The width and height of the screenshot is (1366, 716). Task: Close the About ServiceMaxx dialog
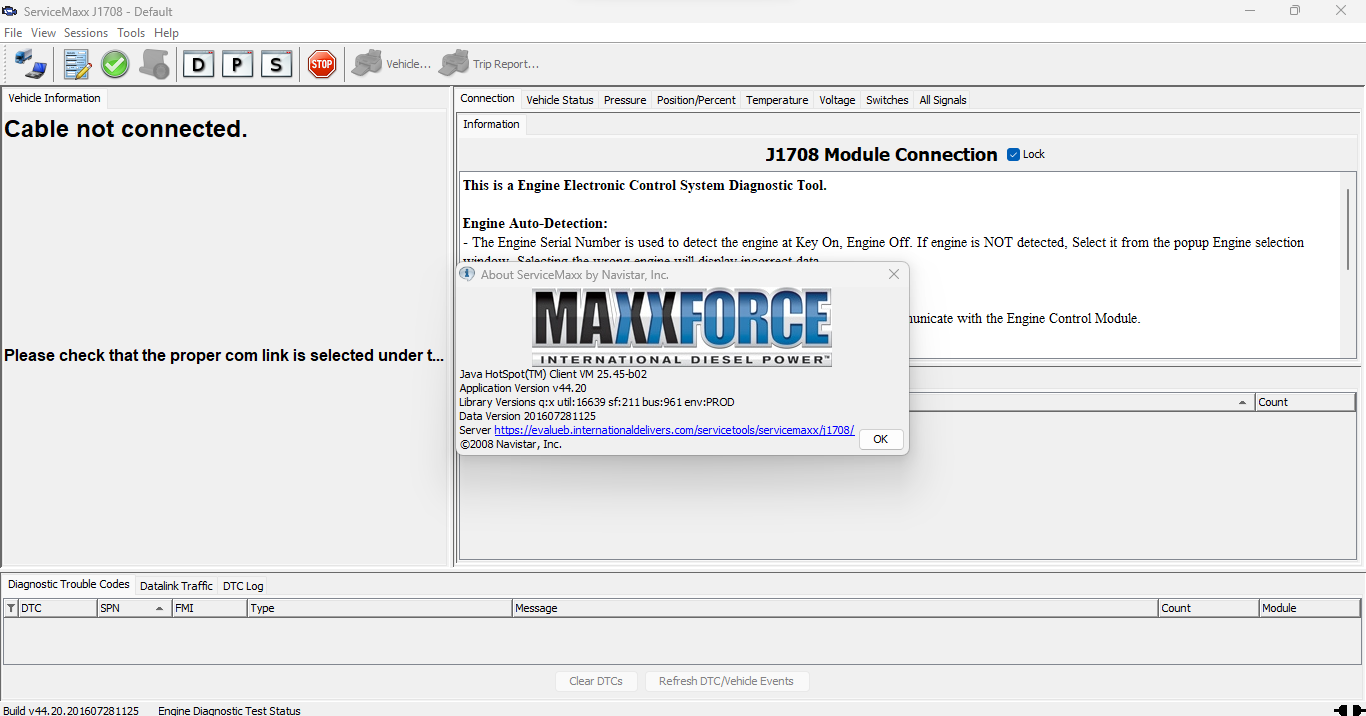[x=894, y=274]
